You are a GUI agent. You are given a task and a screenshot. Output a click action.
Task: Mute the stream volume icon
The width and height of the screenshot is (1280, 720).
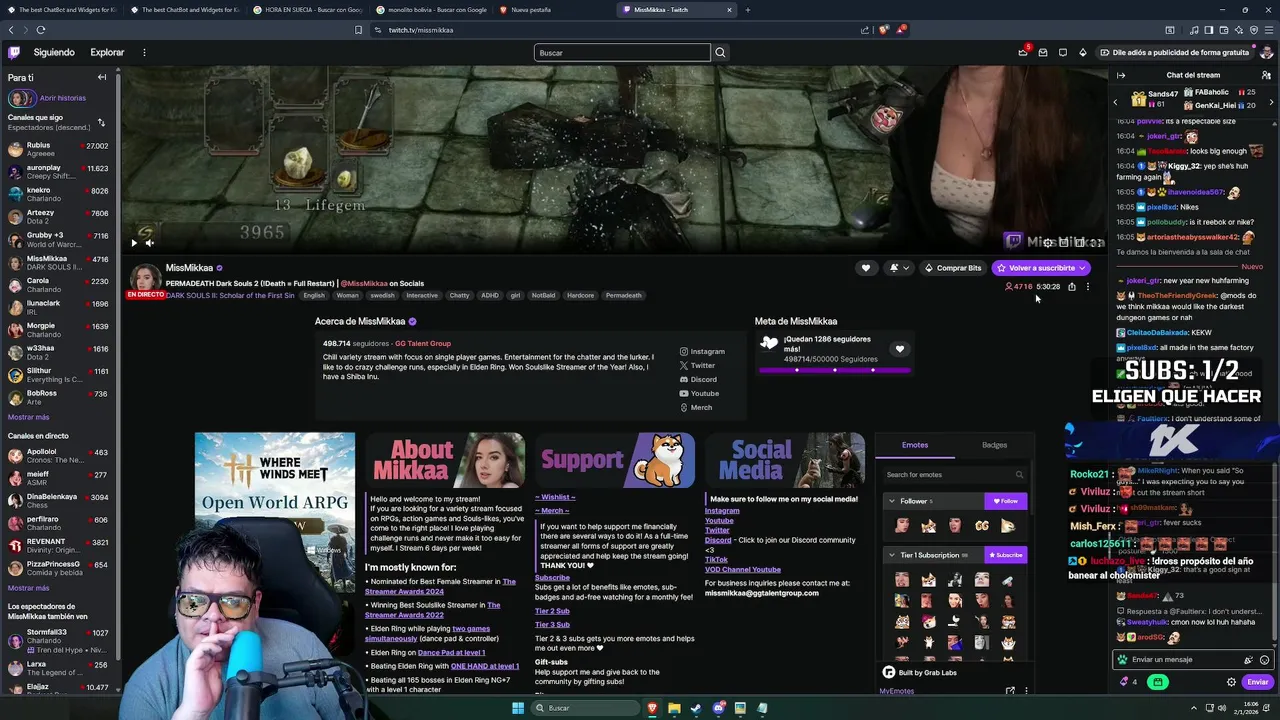tap(150, 242)
